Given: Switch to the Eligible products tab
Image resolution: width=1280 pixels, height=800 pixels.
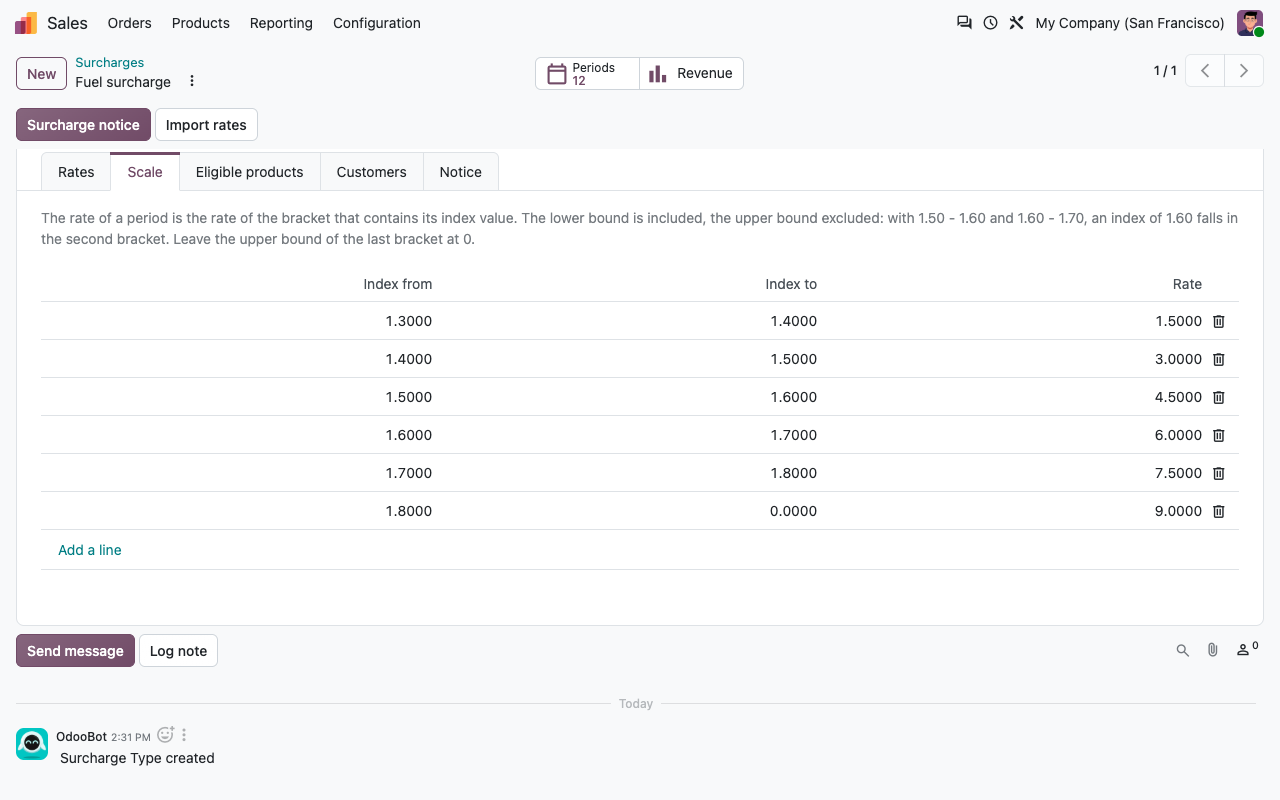Looking at the screenshot, I should 250,172.
